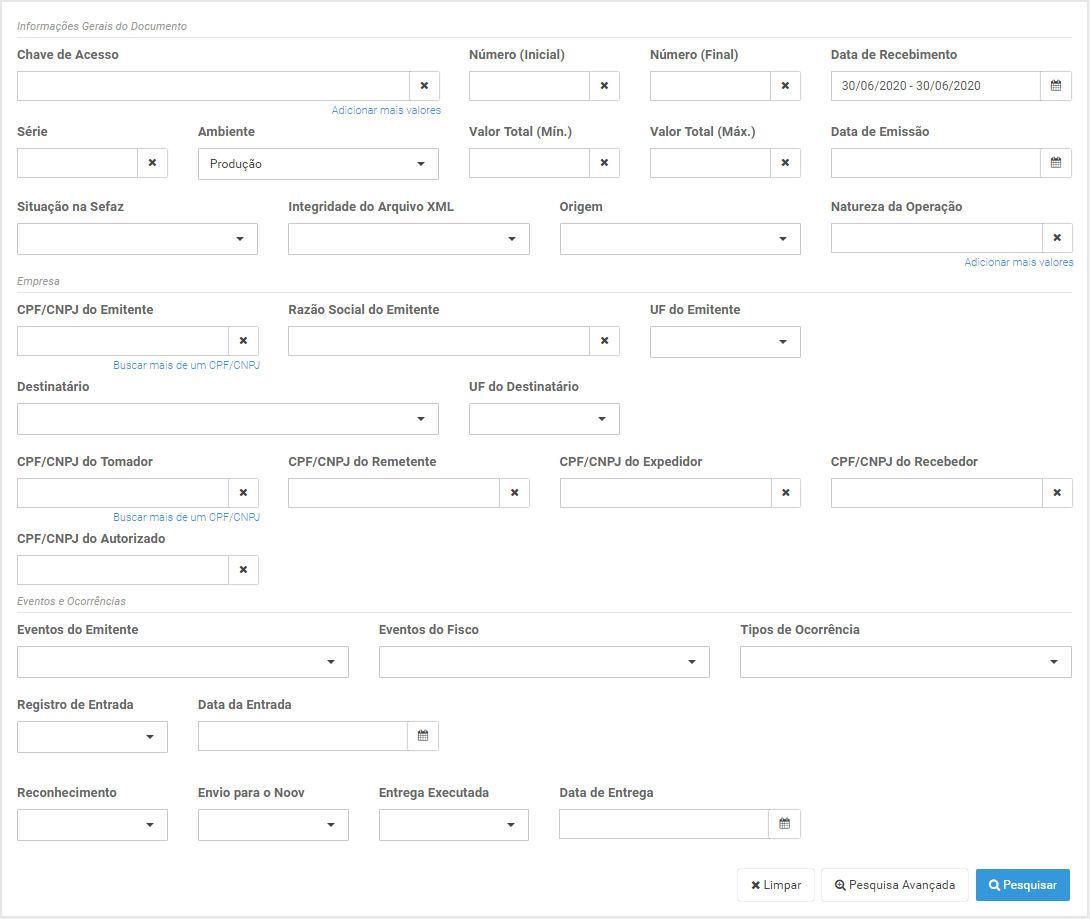
Task: Open calendar for Data da Entrada
Action: point(423,735)
